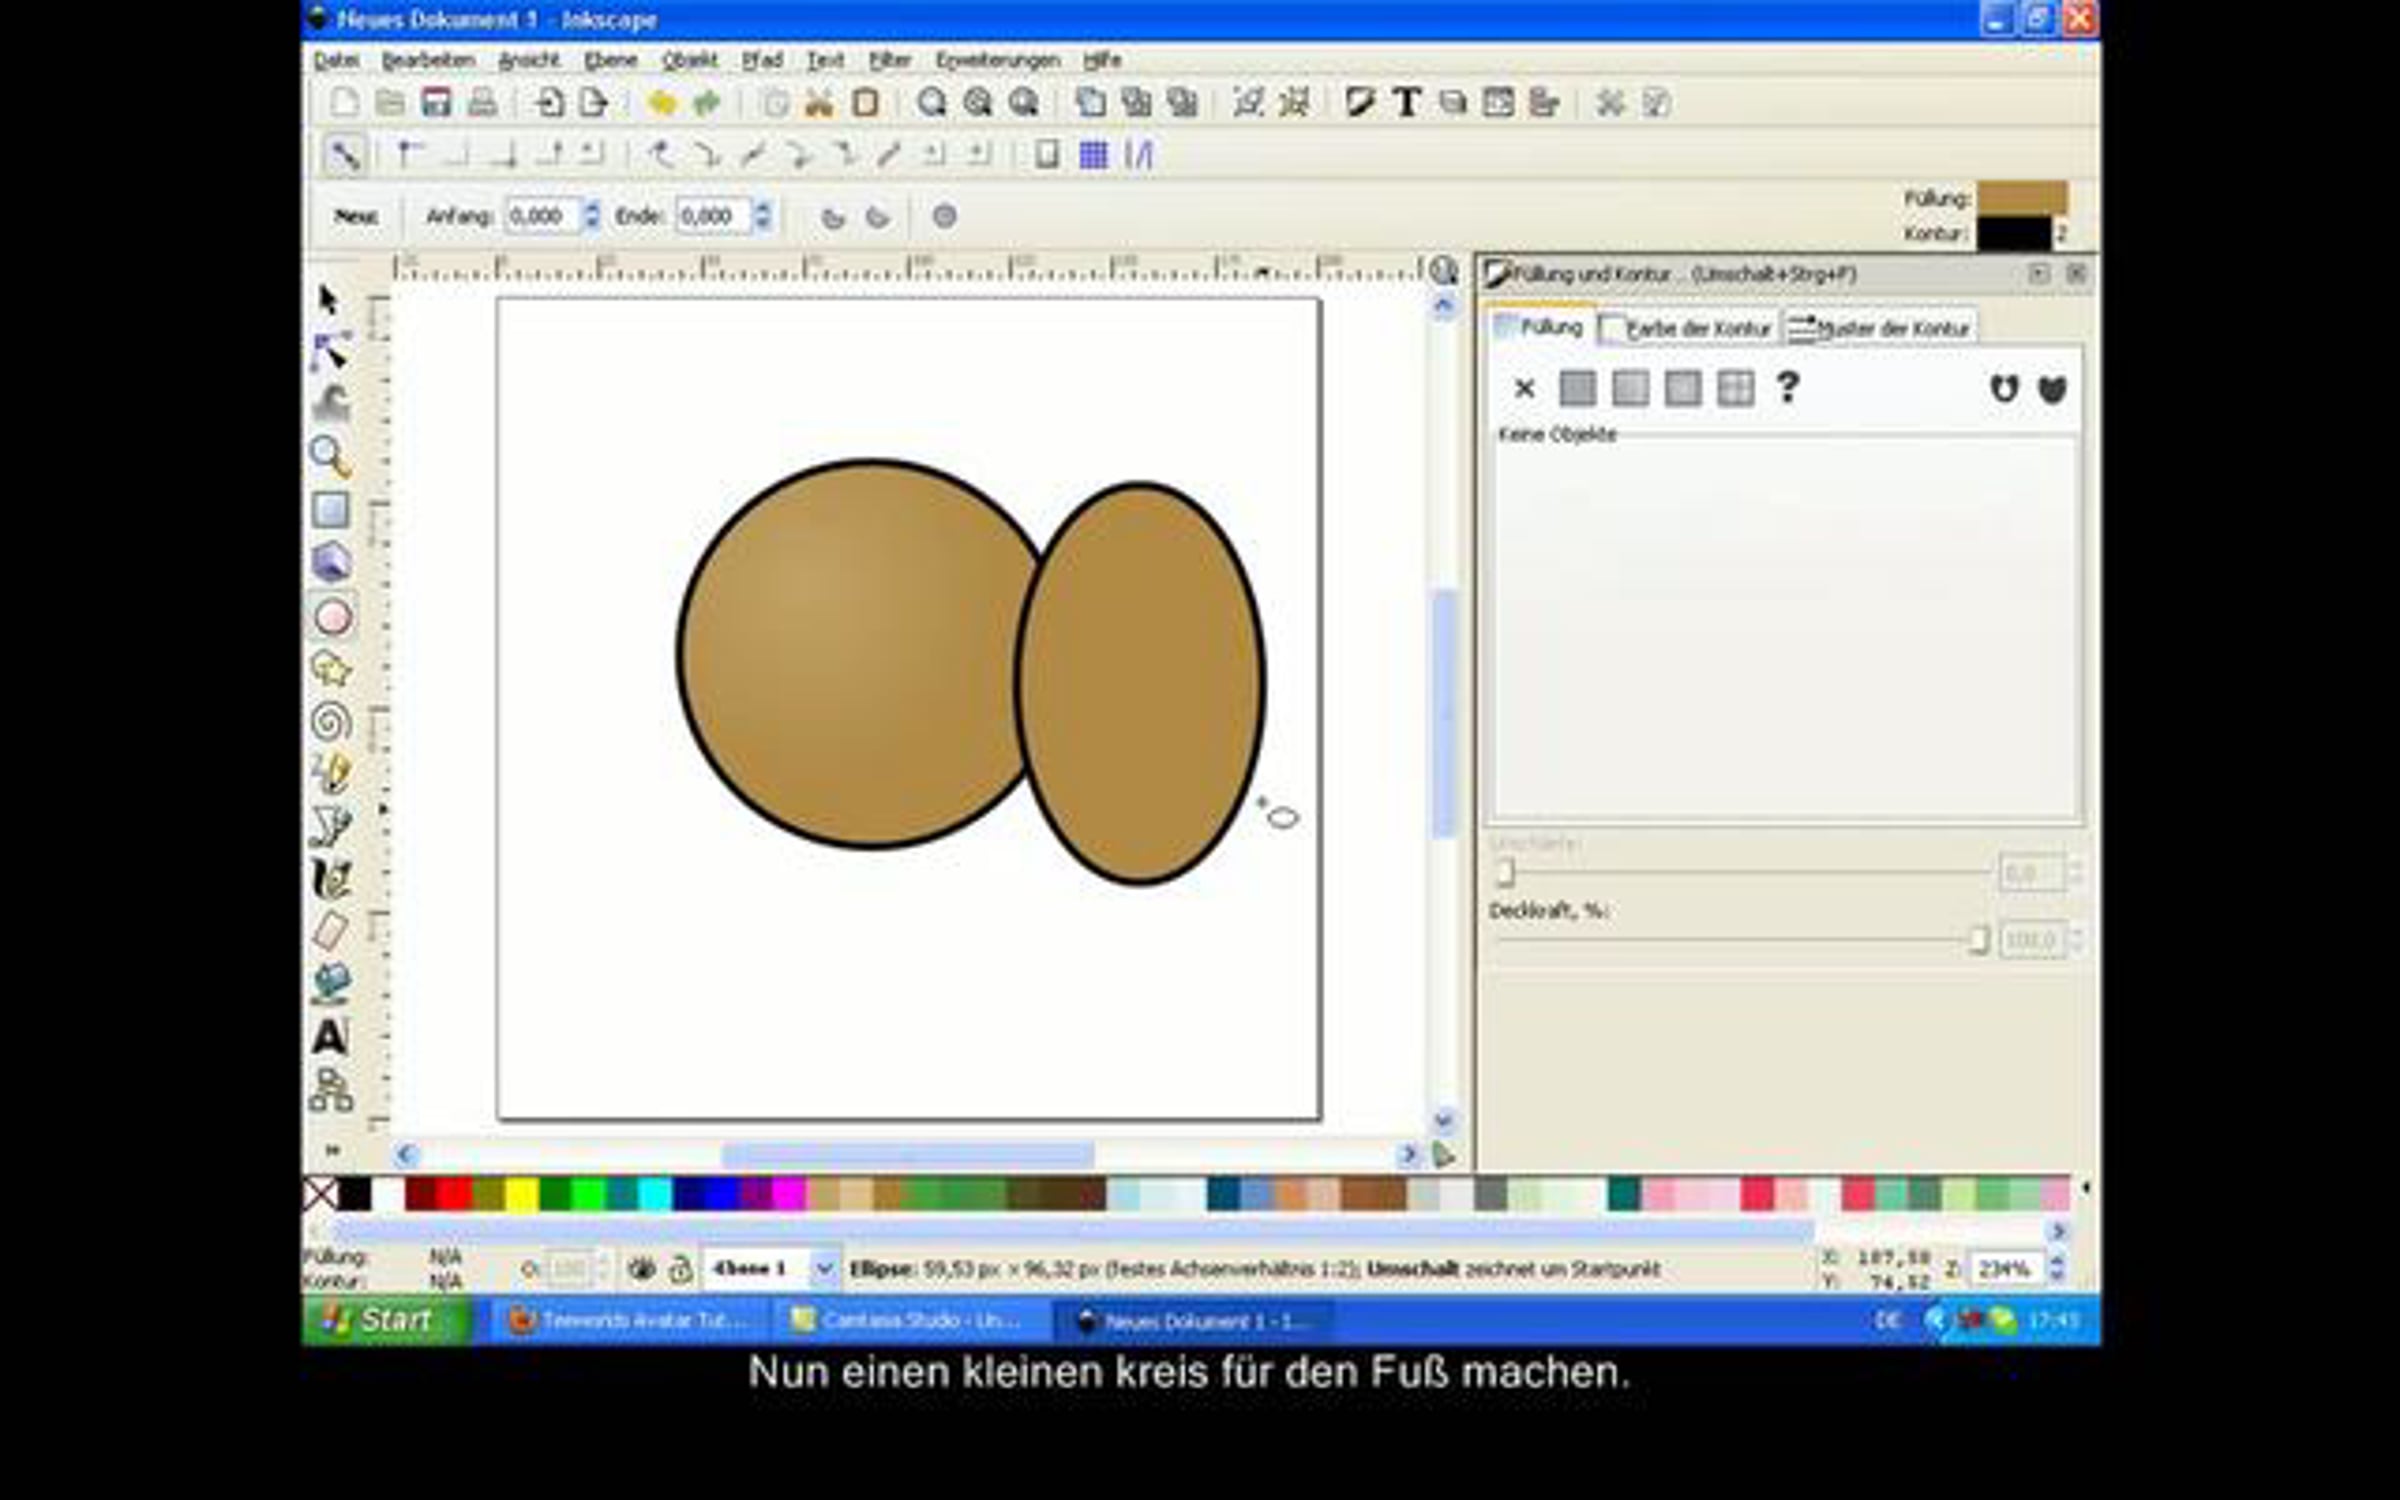Choose No paint X option

[x=1524, y=388]
